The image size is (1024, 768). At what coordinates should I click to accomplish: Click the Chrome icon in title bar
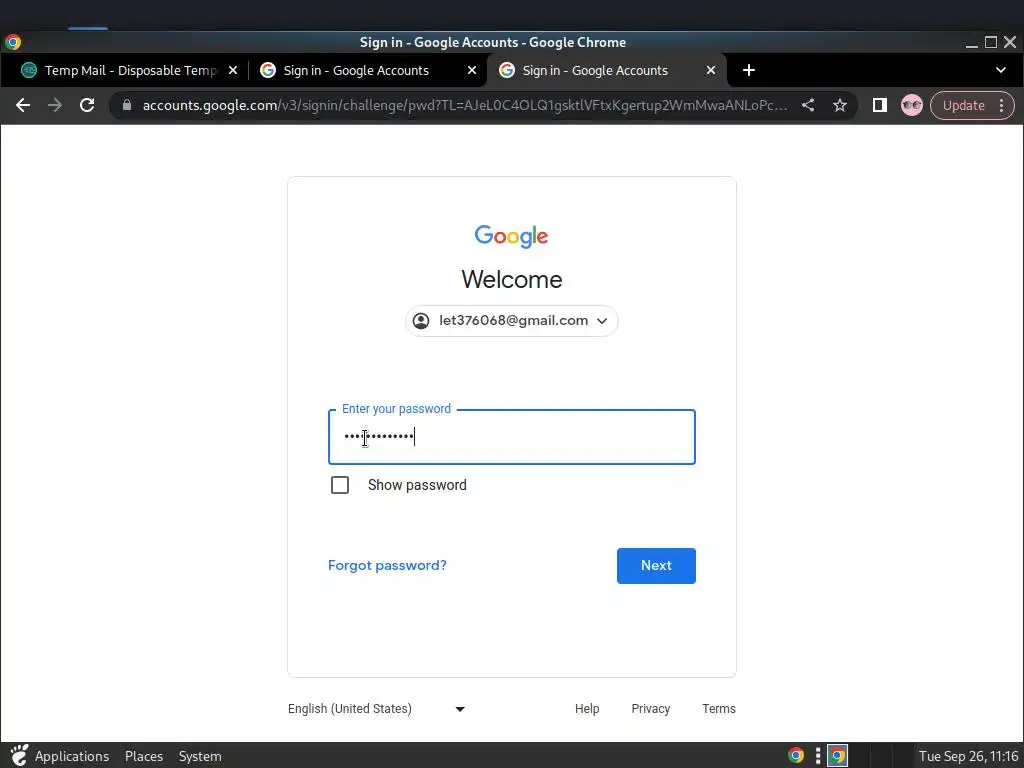(x=13, y=42)
